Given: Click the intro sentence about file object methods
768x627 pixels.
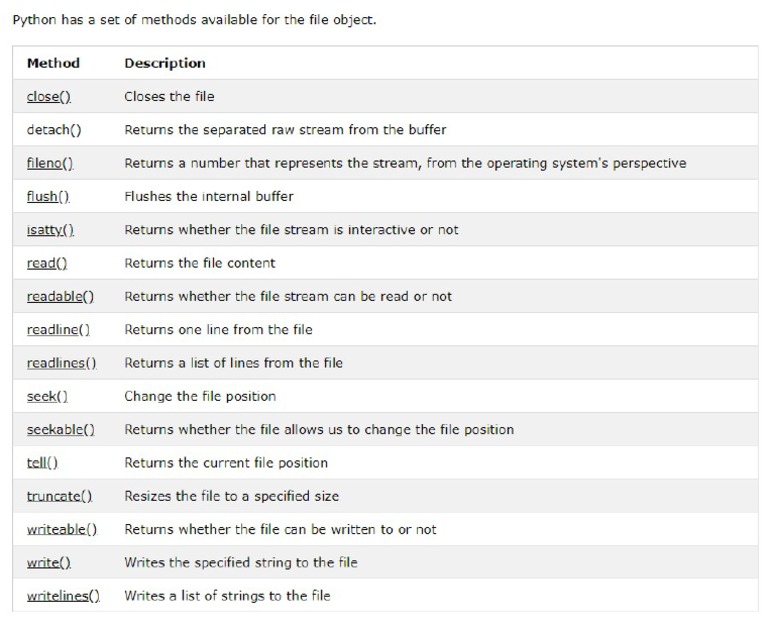Looking at the screenshot, I should tap(194, 20).
